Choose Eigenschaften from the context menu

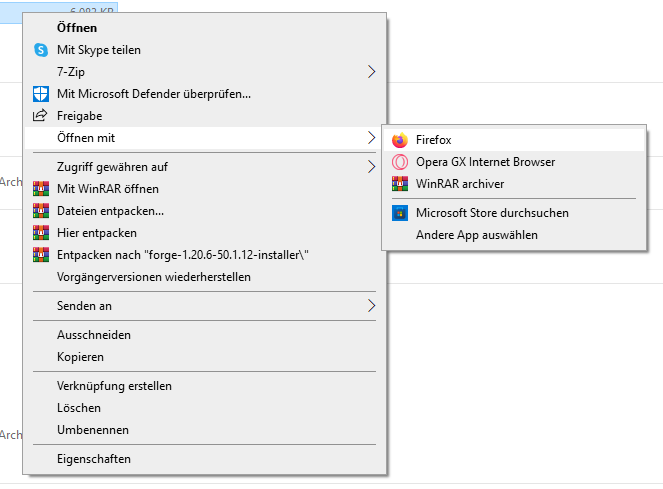tap(94, 459)
